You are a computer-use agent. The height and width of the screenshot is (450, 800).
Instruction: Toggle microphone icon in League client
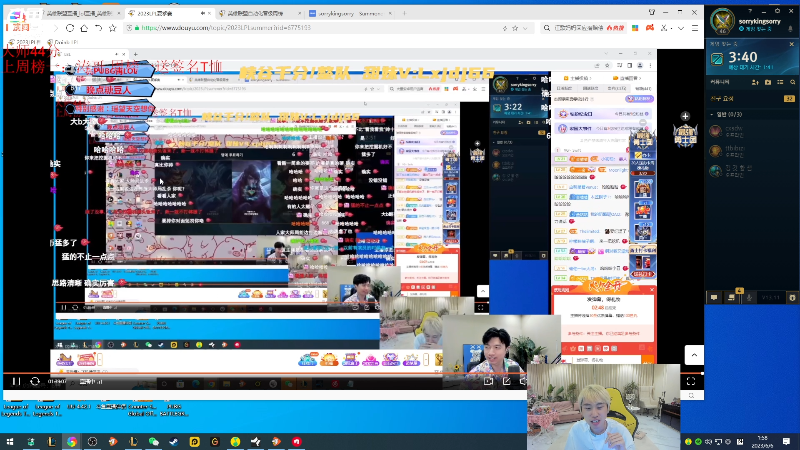point(749,297)
